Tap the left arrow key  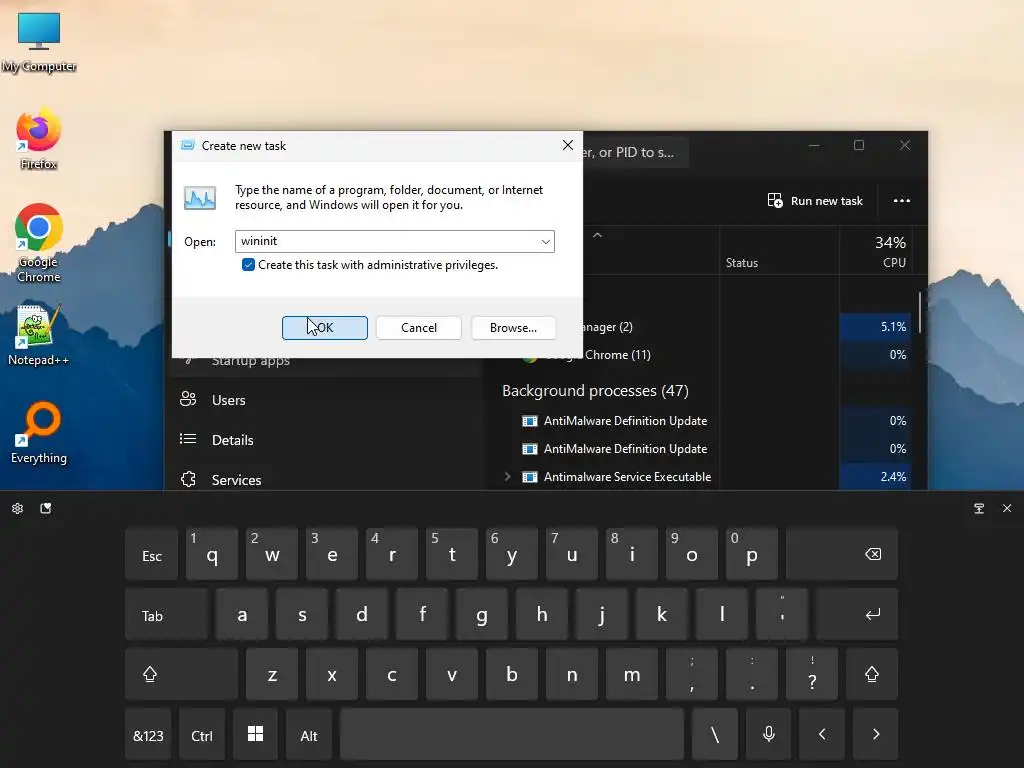822,734
